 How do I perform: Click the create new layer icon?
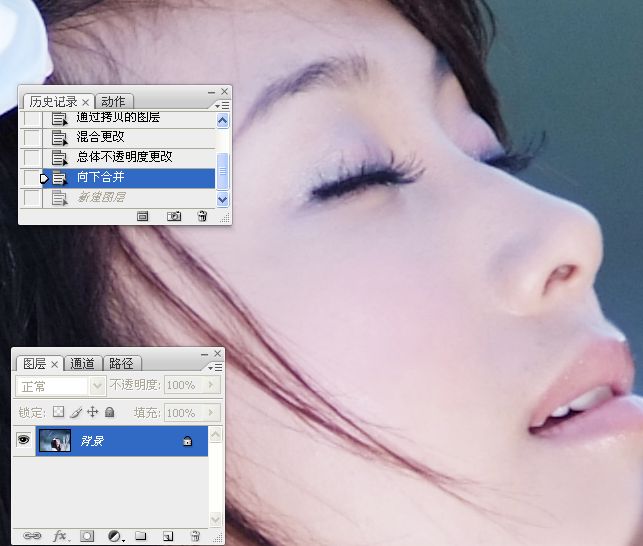tap(168, 536)
